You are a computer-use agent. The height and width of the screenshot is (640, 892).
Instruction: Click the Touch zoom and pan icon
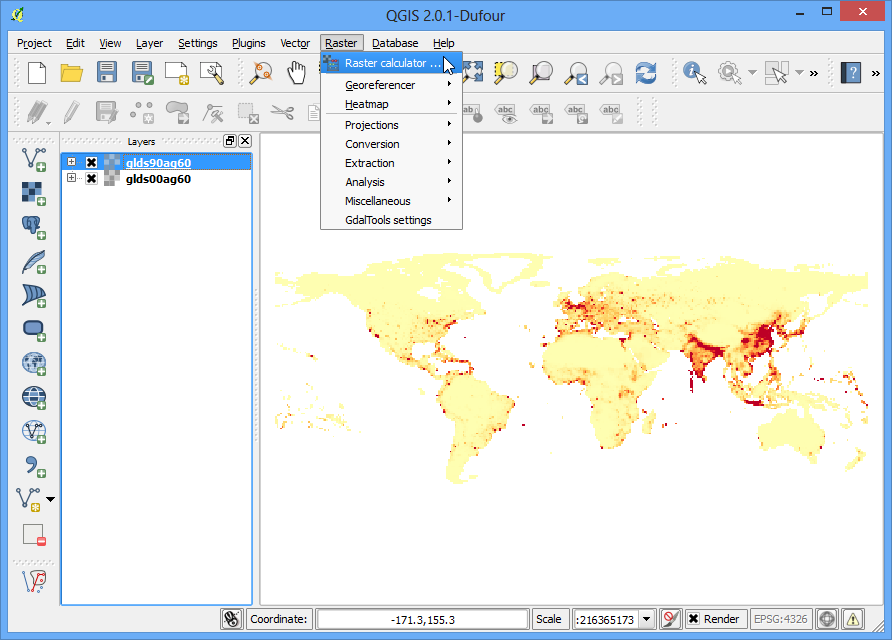point(262,73)
